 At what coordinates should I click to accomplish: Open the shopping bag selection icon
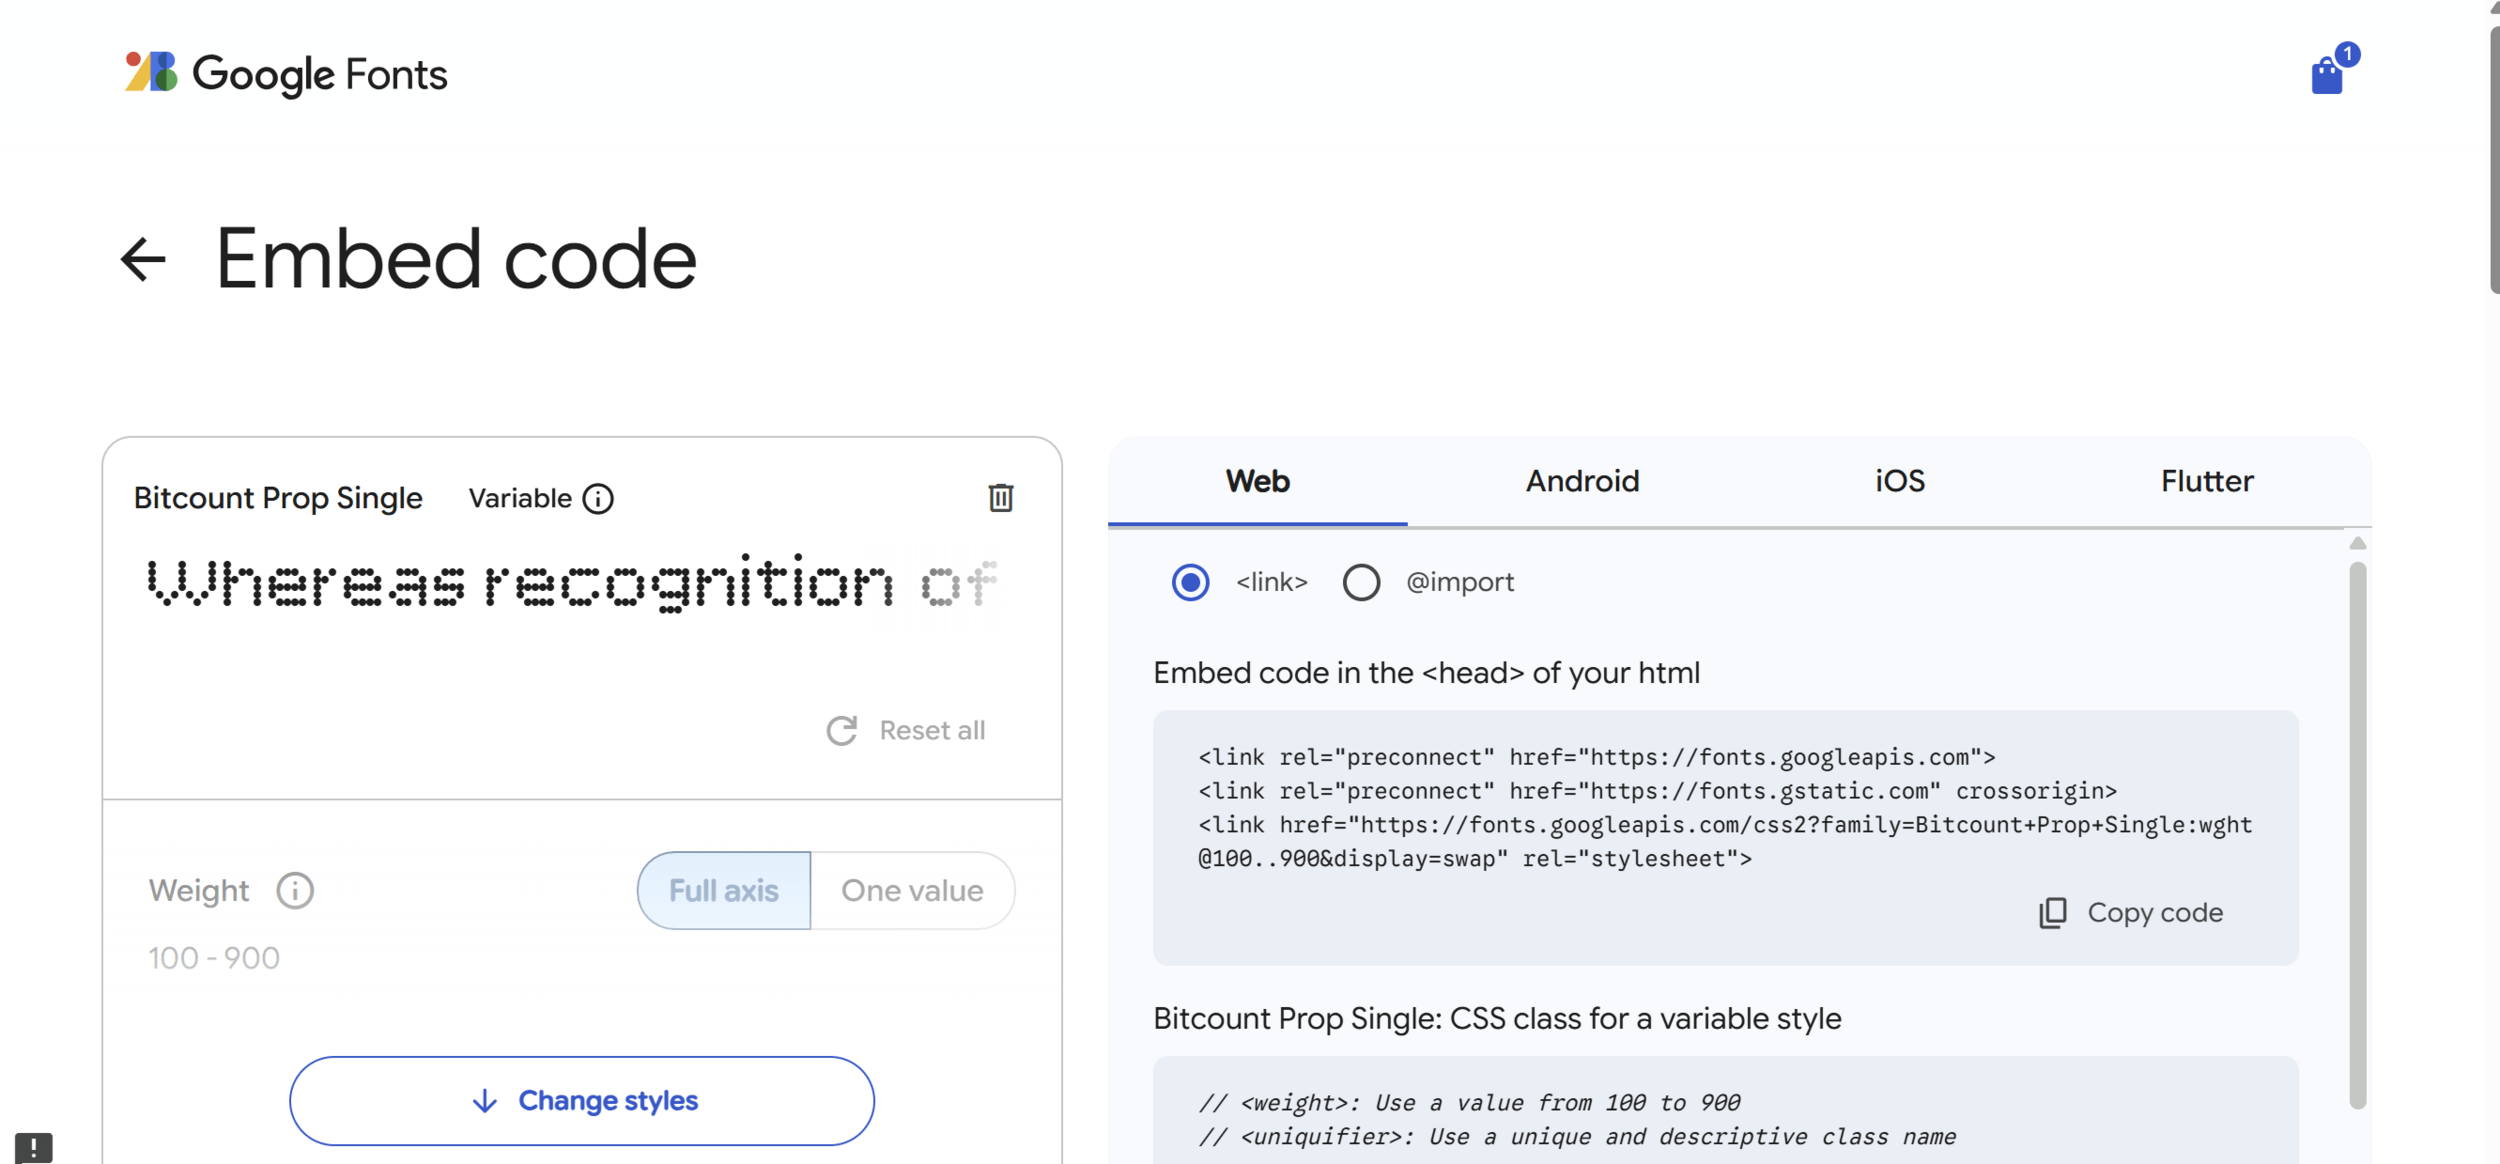coord(2327,75)
